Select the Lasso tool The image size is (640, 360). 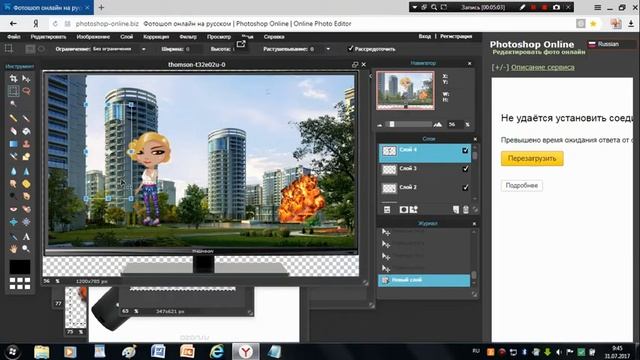[x=26, y=91]
